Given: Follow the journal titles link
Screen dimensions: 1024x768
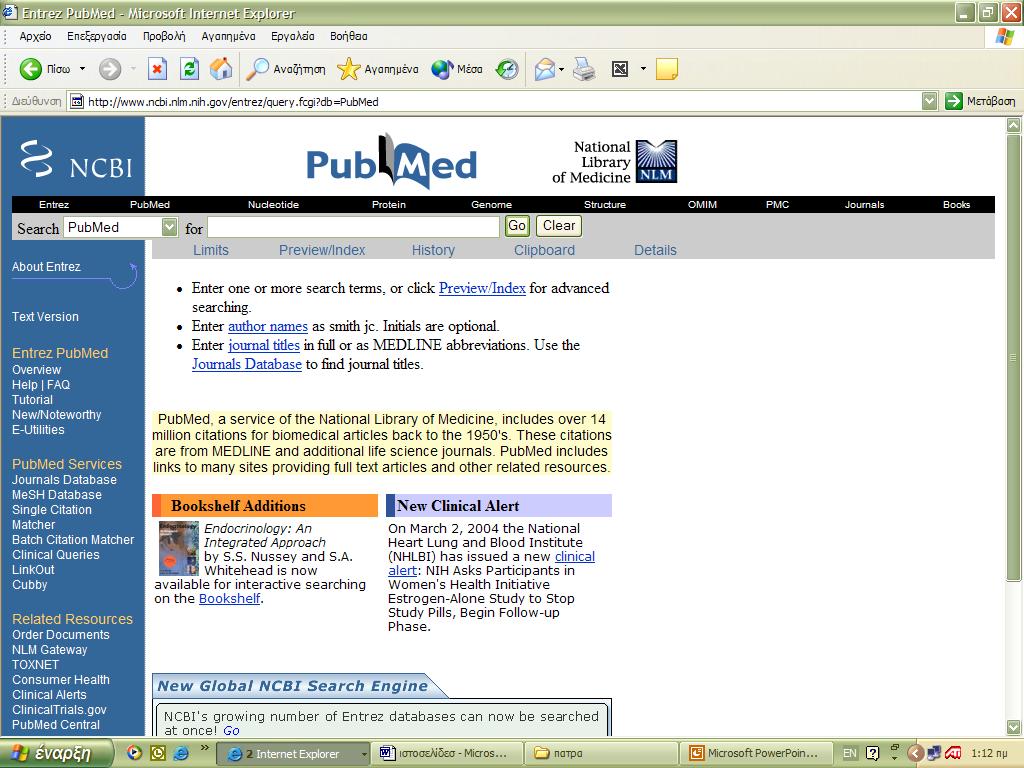Looking at the screenshot, I should pos(264,345).
